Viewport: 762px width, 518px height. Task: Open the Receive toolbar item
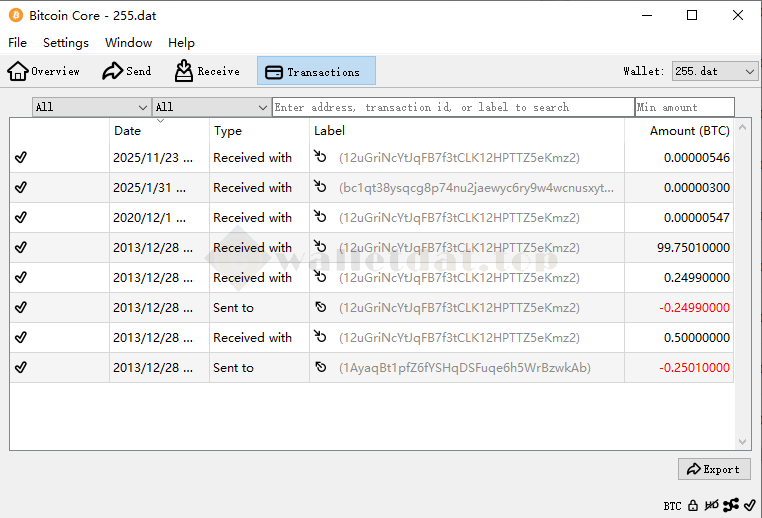tap(207, 71)
